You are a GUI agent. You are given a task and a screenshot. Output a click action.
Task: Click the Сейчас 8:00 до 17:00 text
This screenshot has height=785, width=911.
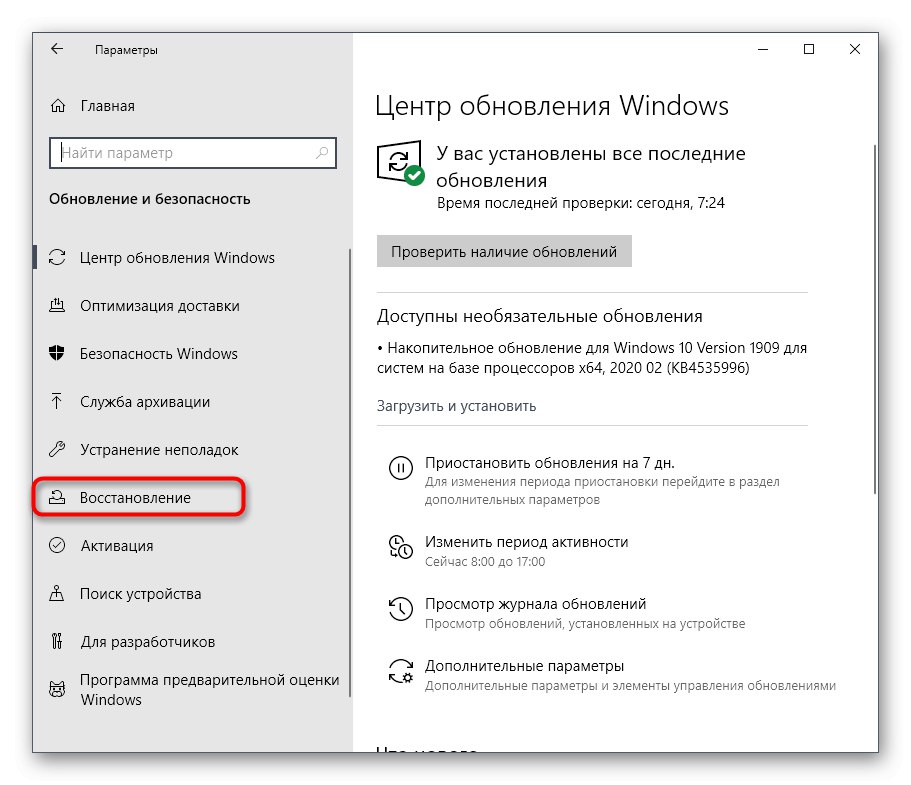tap(485, 561)
